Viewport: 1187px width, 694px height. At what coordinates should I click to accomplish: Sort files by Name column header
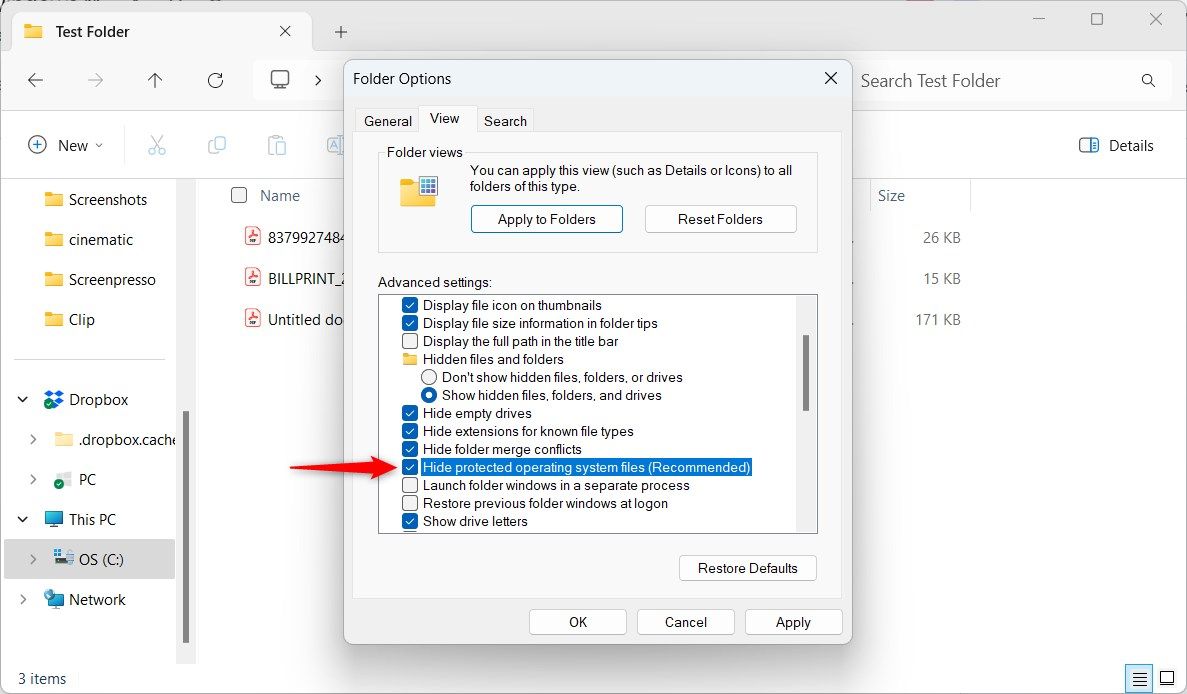(280, 195)
